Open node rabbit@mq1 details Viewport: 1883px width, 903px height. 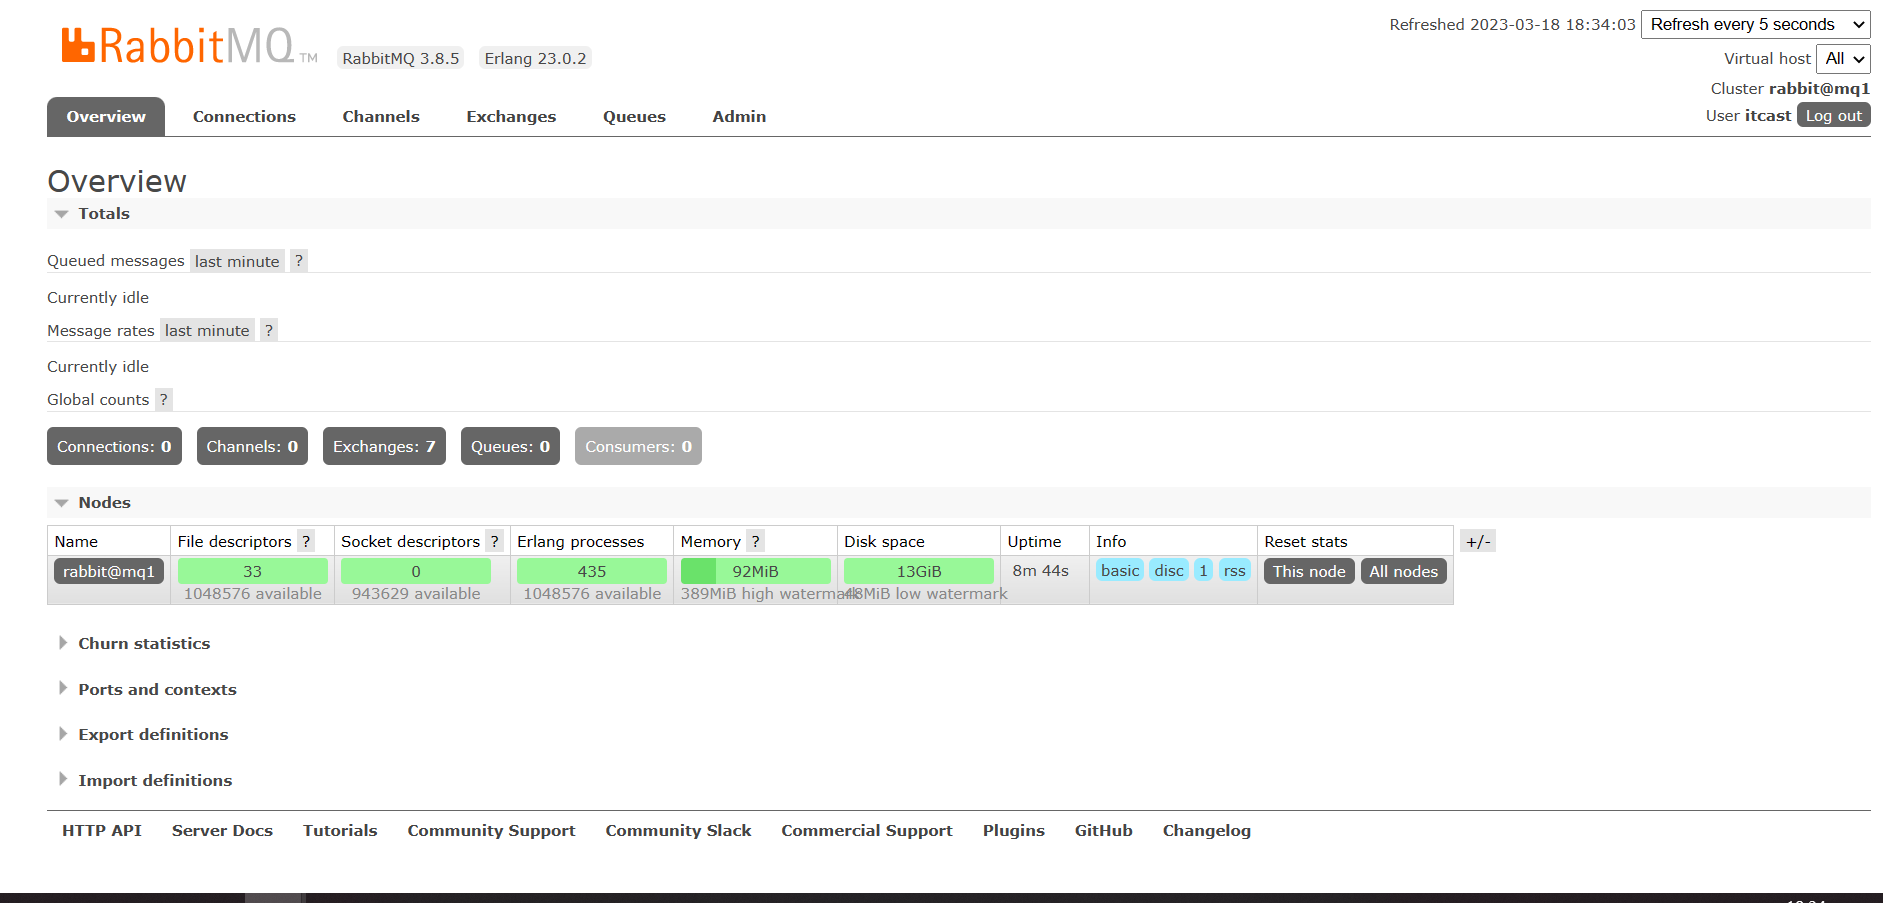[x=109, y=571]
